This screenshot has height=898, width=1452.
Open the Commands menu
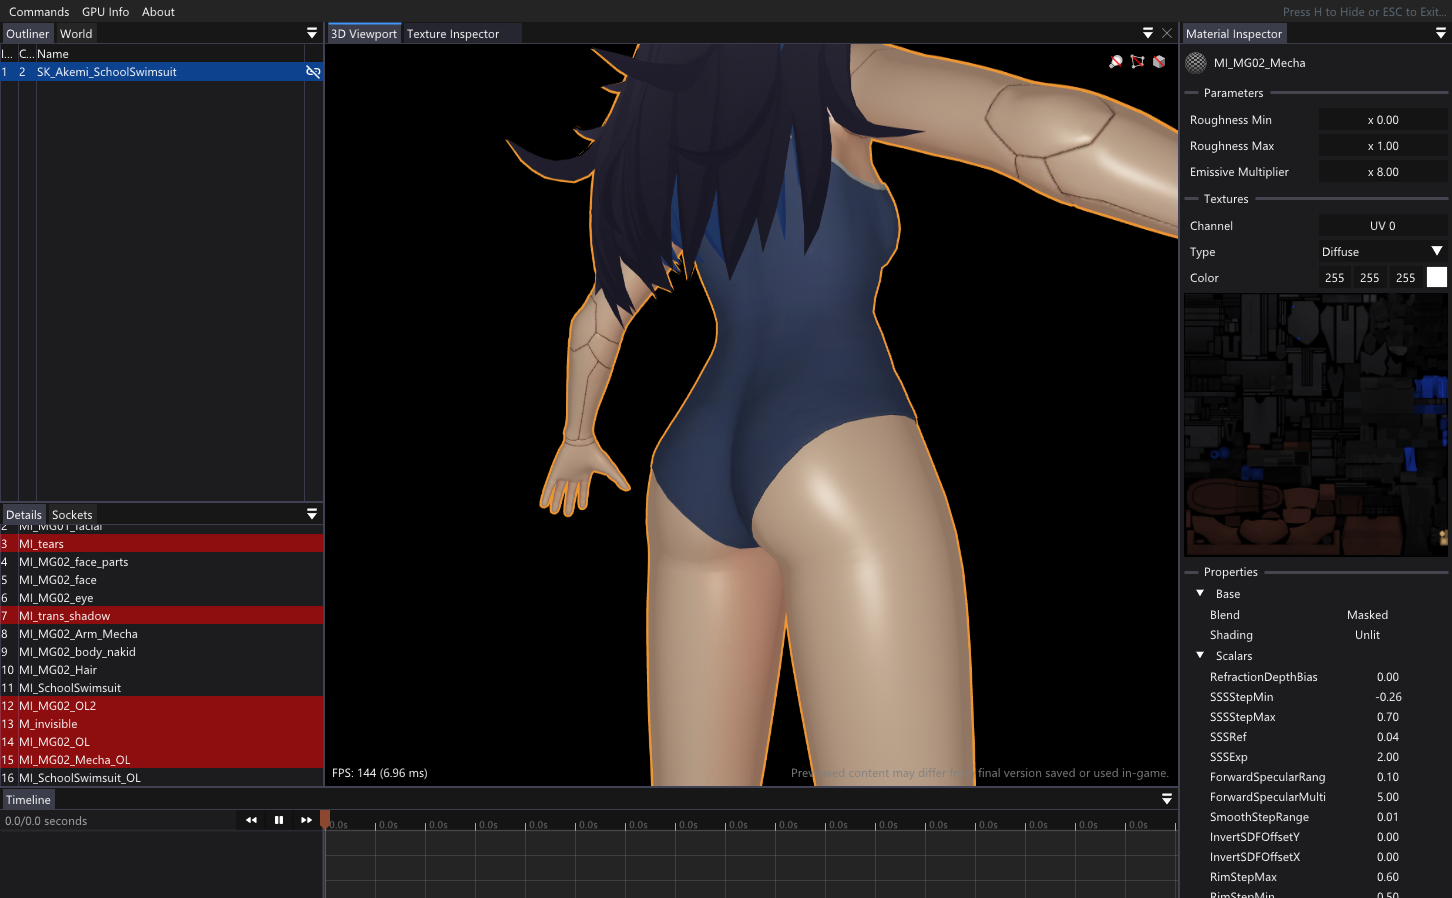[39, 12]
